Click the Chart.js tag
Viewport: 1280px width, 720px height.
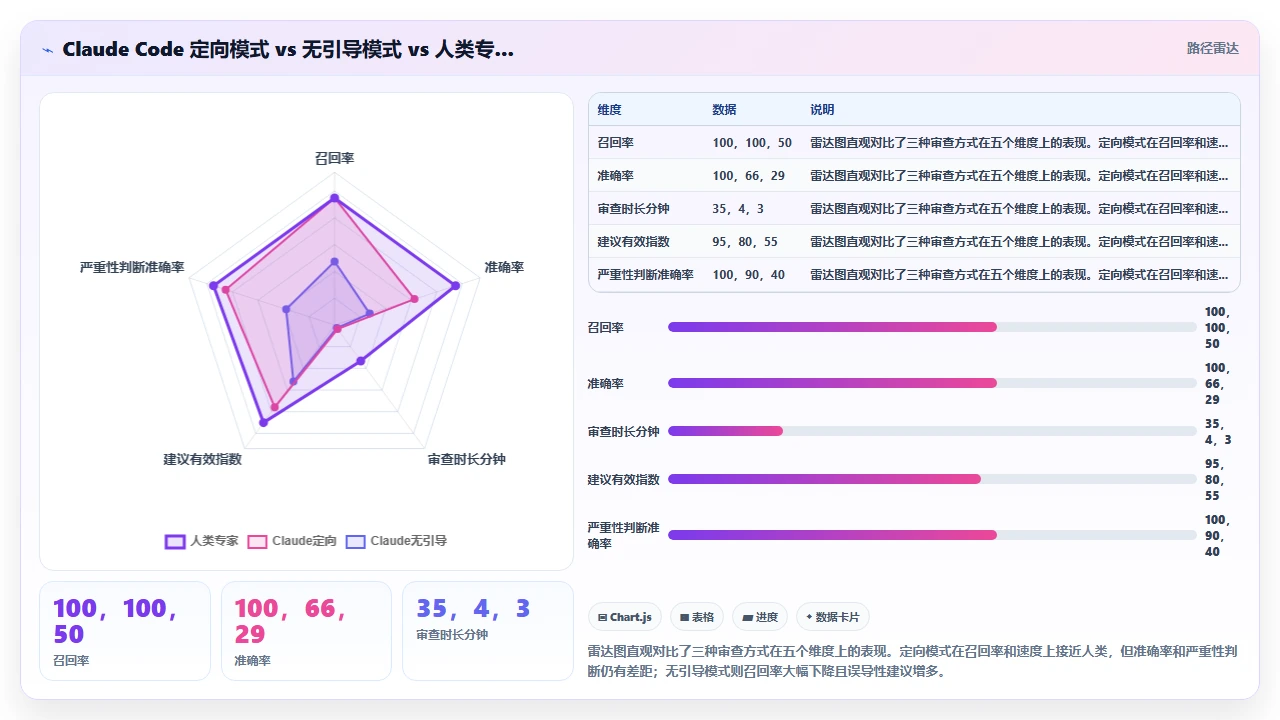(x=625, y=617)
